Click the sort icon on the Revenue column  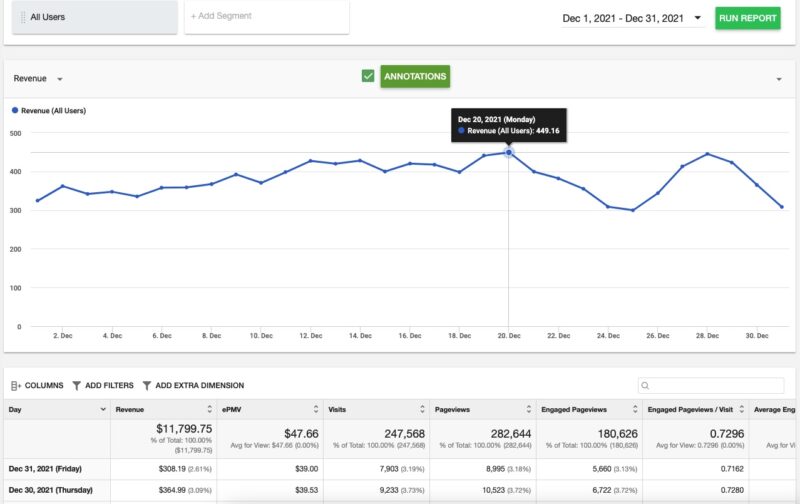(x=208, y=409)
